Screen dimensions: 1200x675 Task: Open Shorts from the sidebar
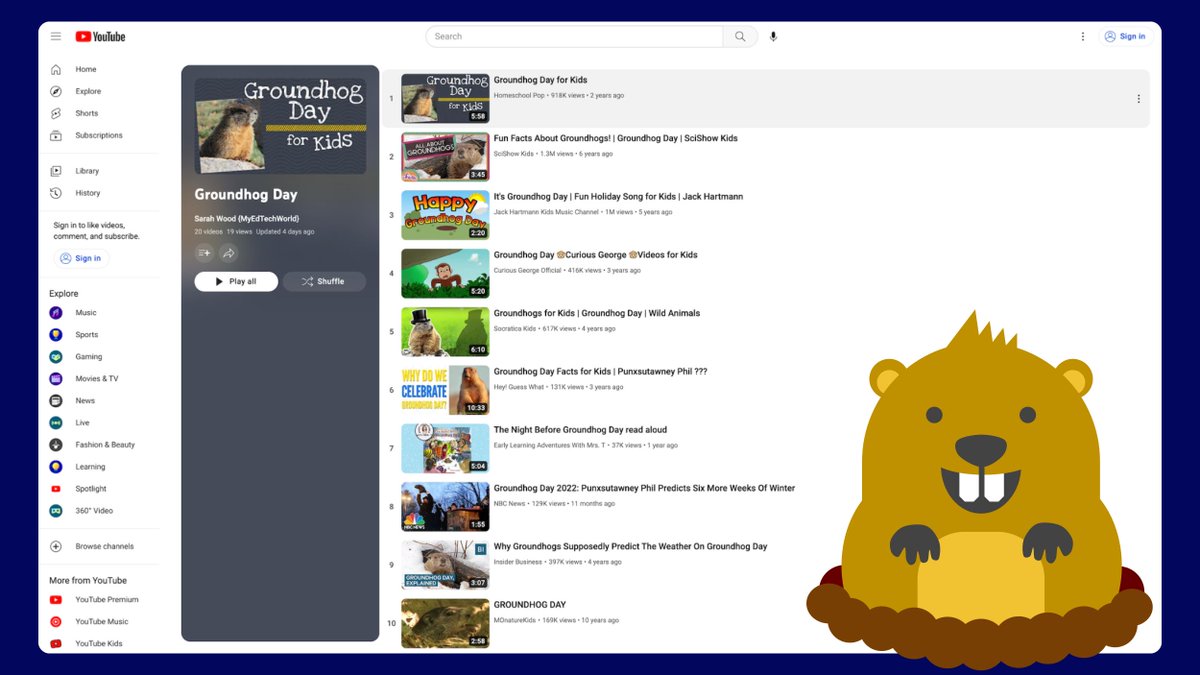coord(87,113)
